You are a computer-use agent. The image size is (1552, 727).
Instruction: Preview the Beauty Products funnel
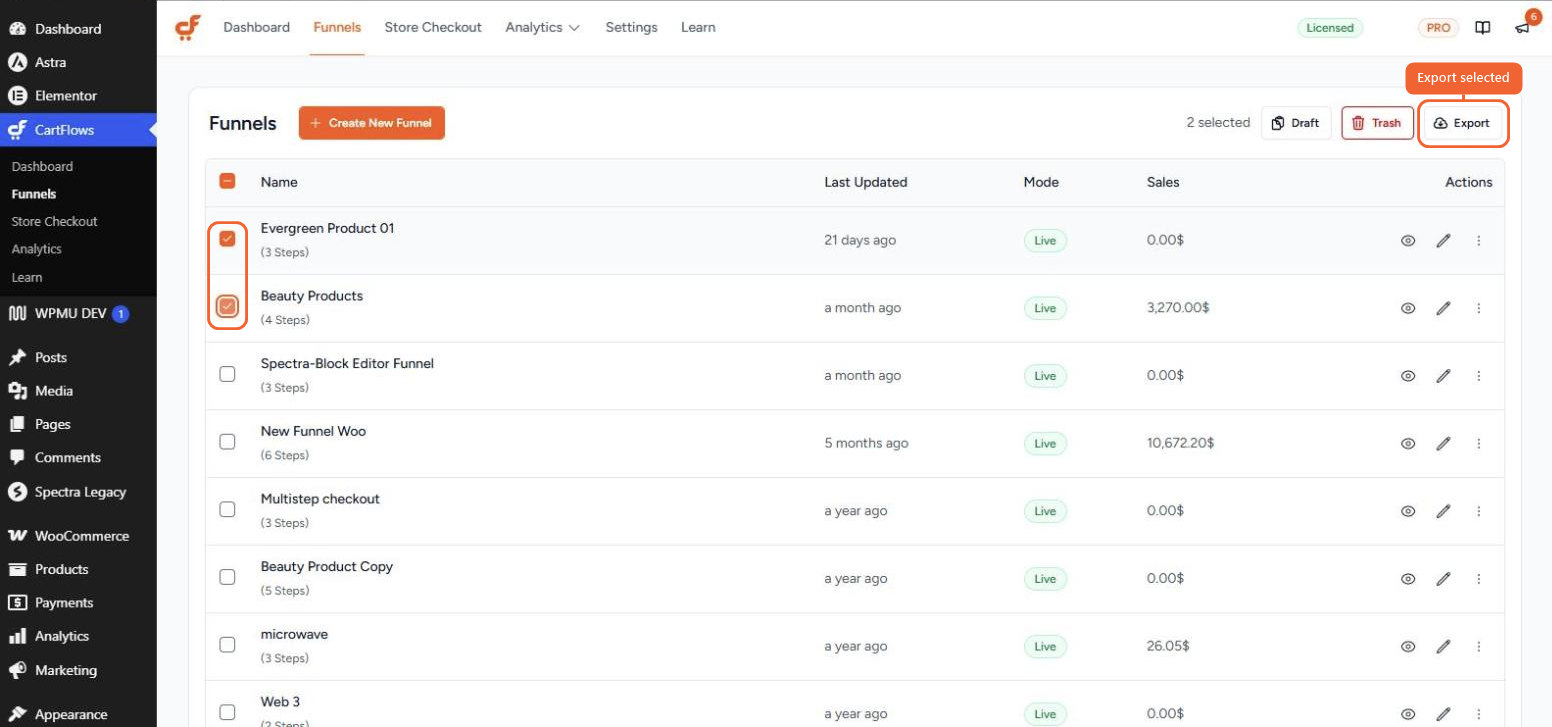[1408, 308]
